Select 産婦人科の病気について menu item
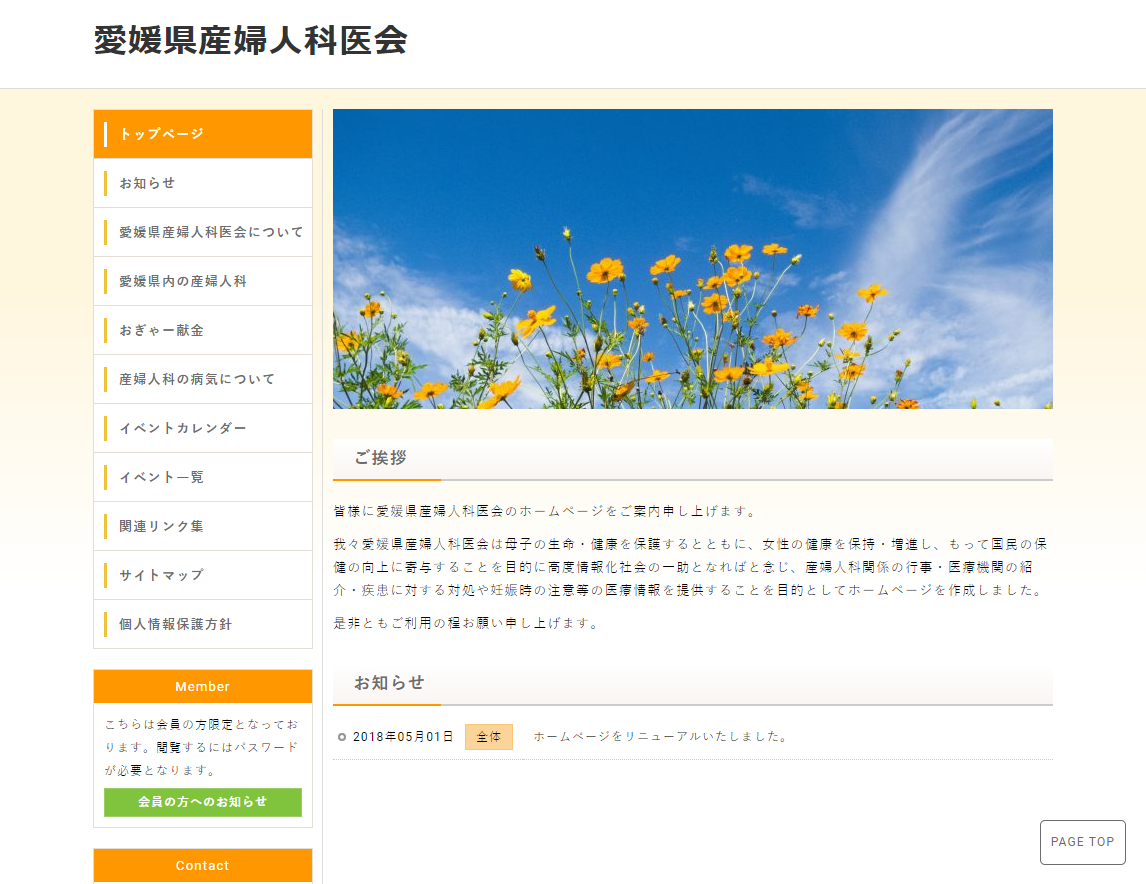This screenshot has height=884, width=1146. tap(203, 379)
